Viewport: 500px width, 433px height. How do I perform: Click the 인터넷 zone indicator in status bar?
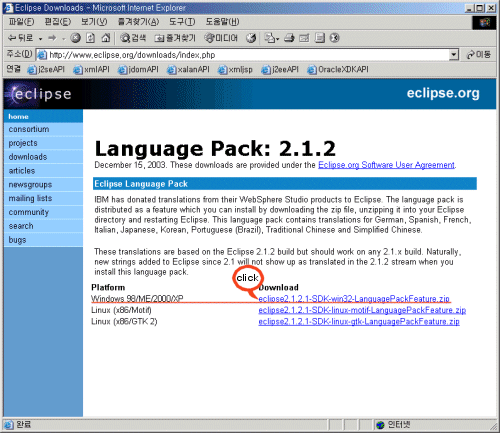tap(393, 425)
